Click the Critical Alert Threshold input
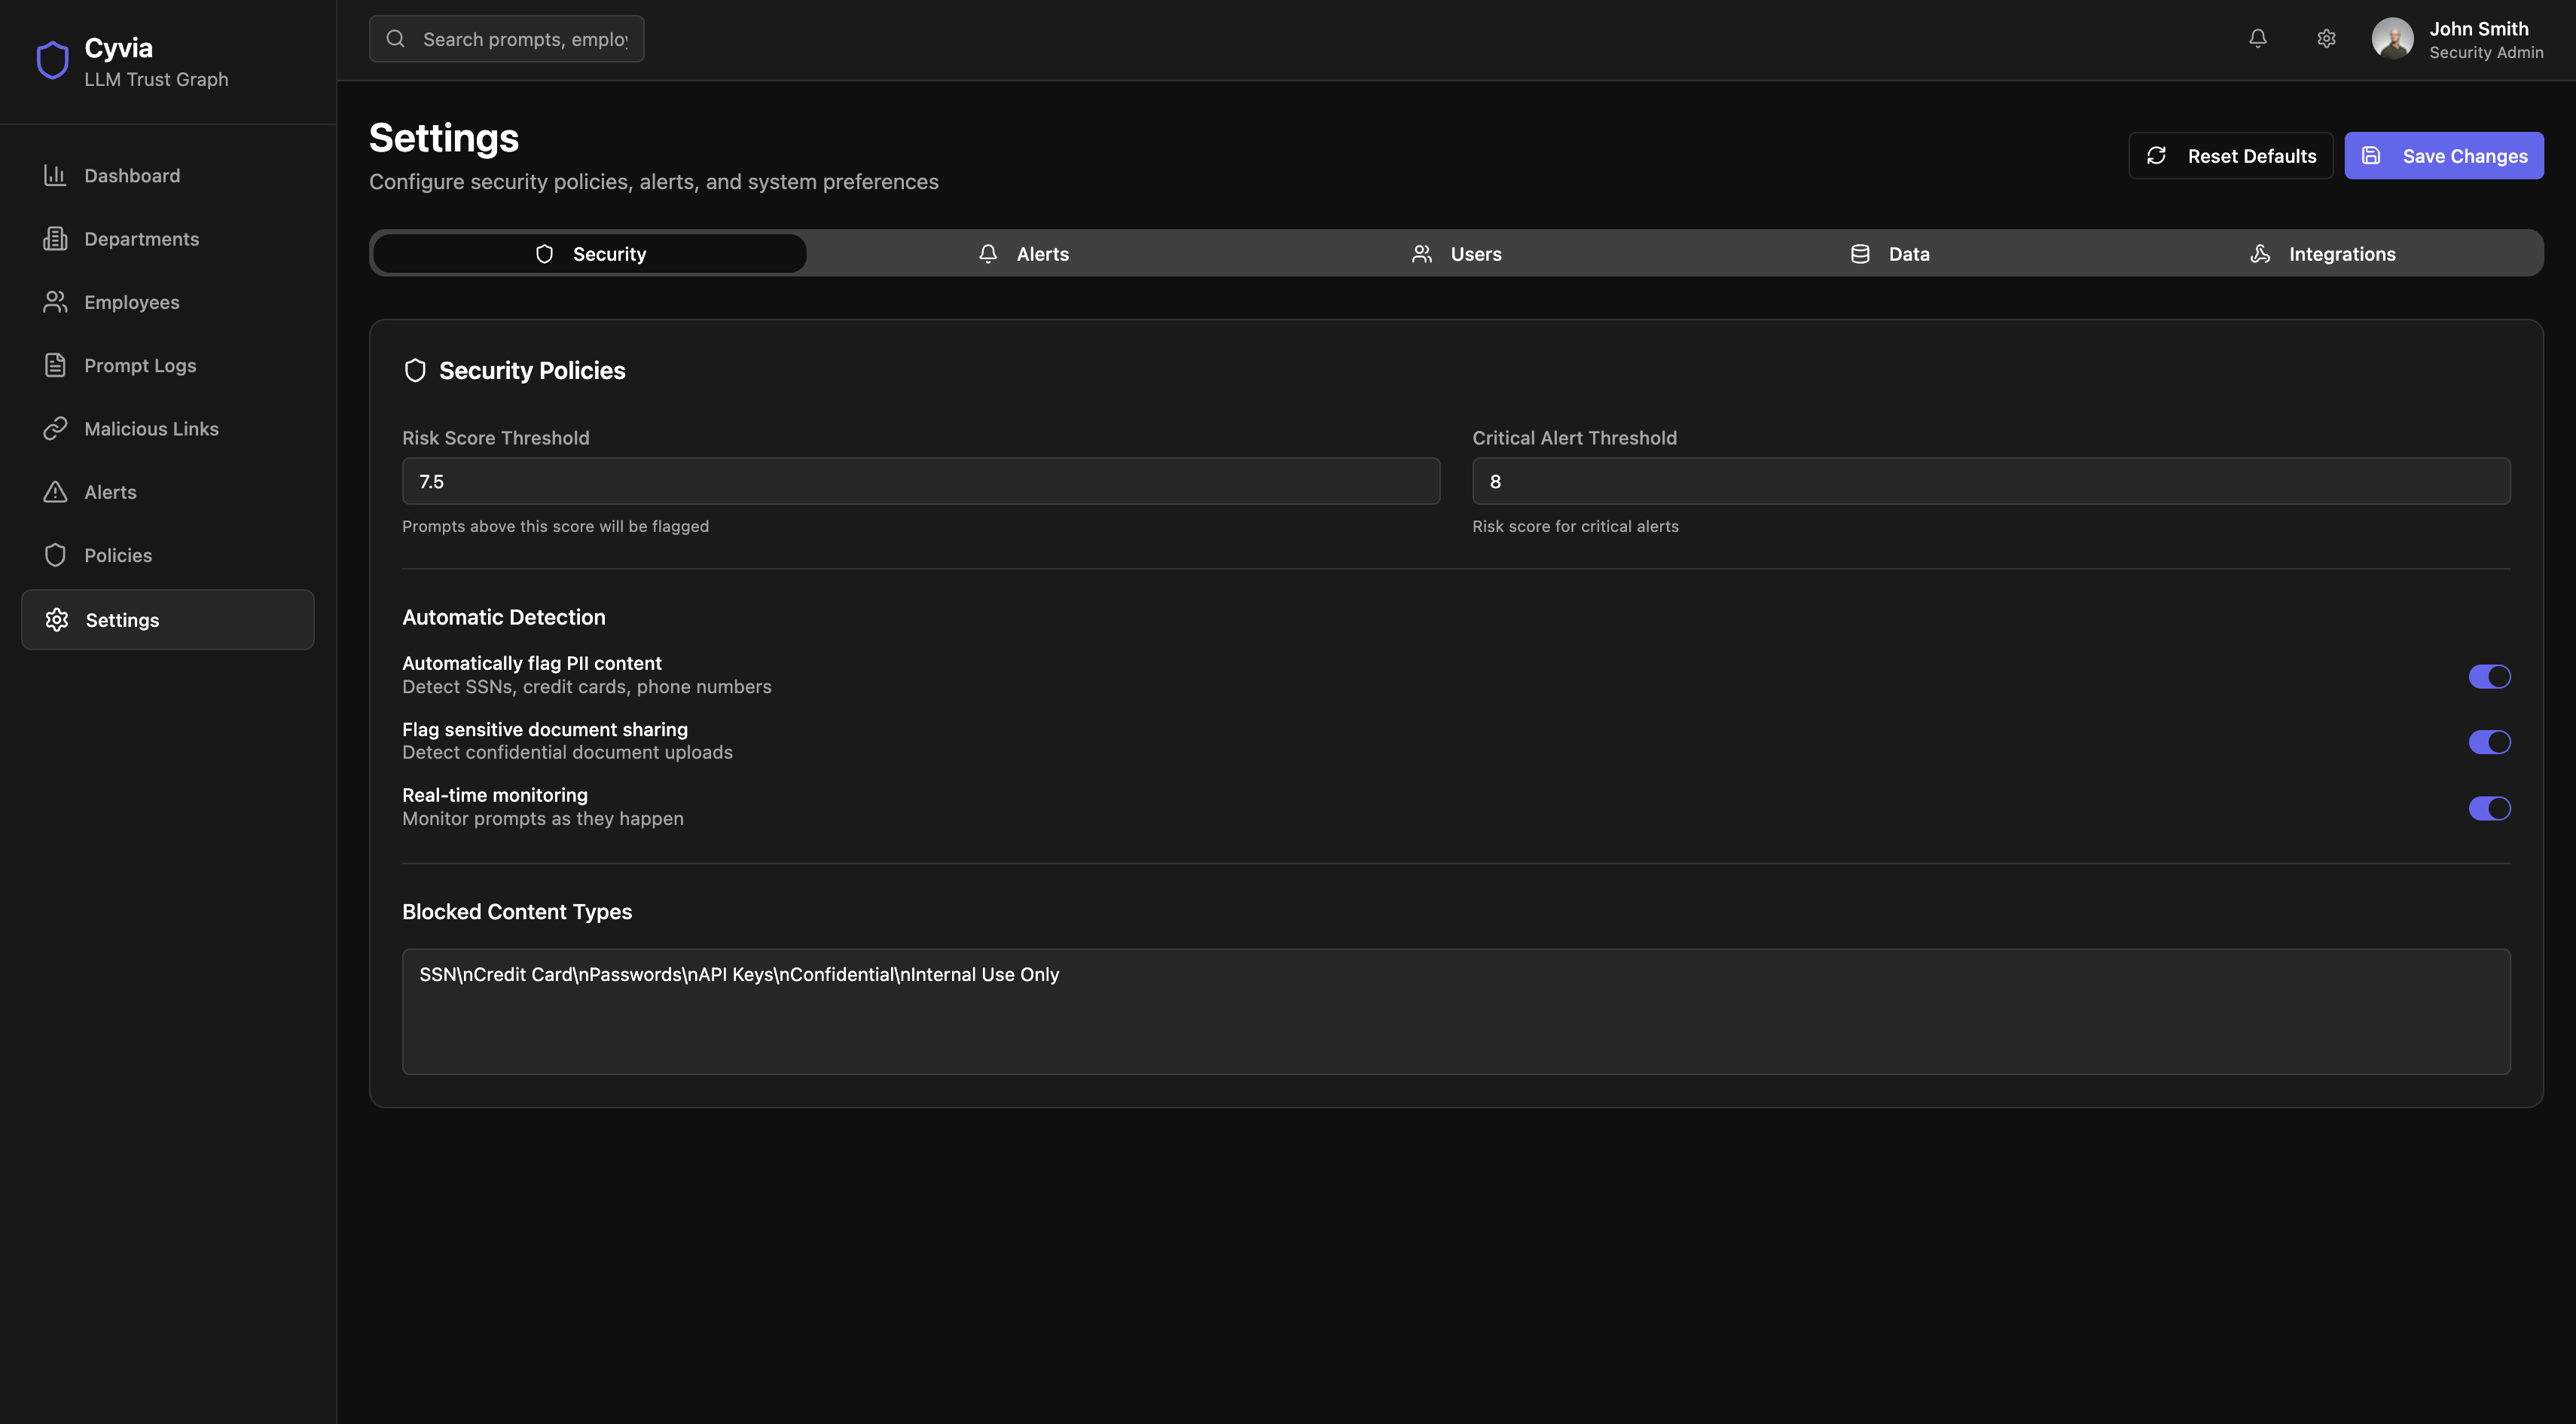 1990,482
